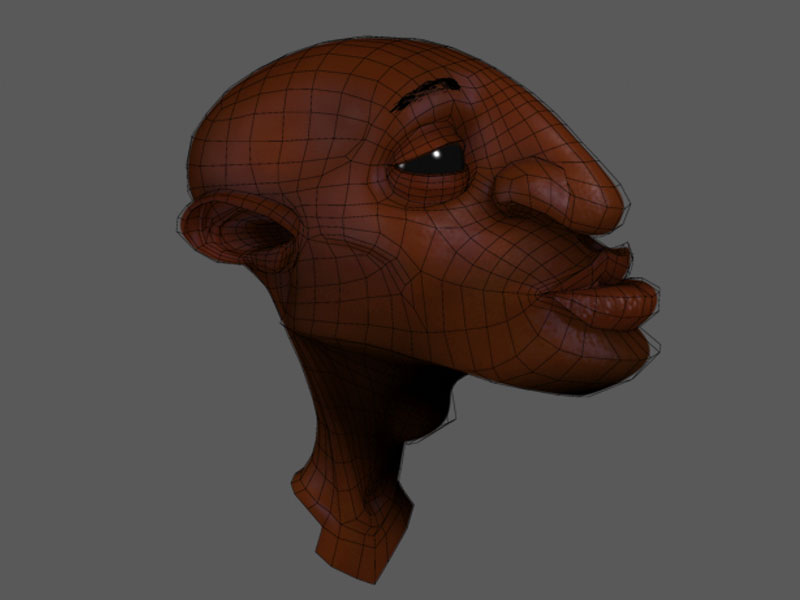
Task: Select the inner ear cavity
Action: 262,236
